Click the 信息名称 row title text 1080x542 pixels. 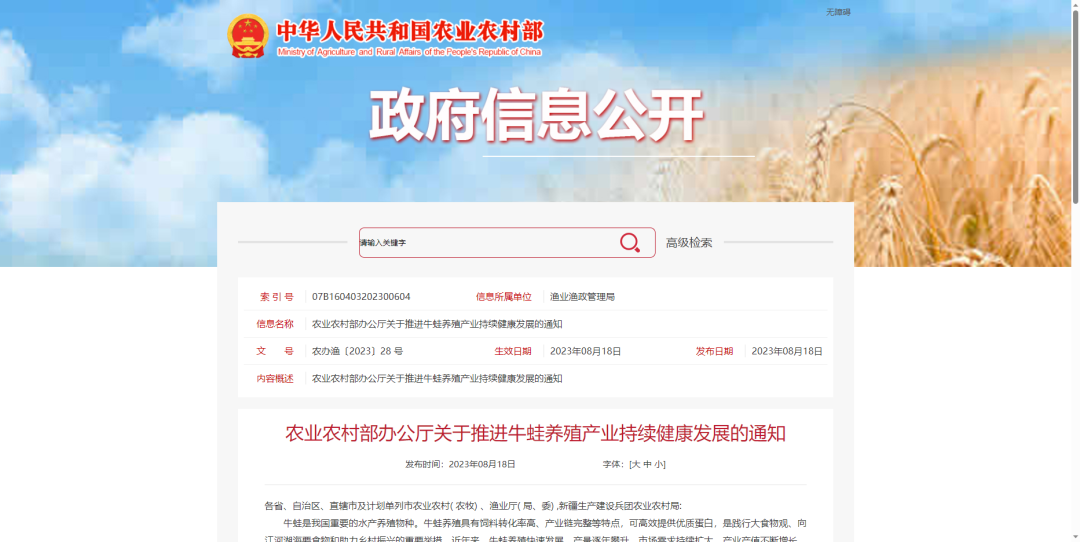pyautogui.click(x=437, y=324)
